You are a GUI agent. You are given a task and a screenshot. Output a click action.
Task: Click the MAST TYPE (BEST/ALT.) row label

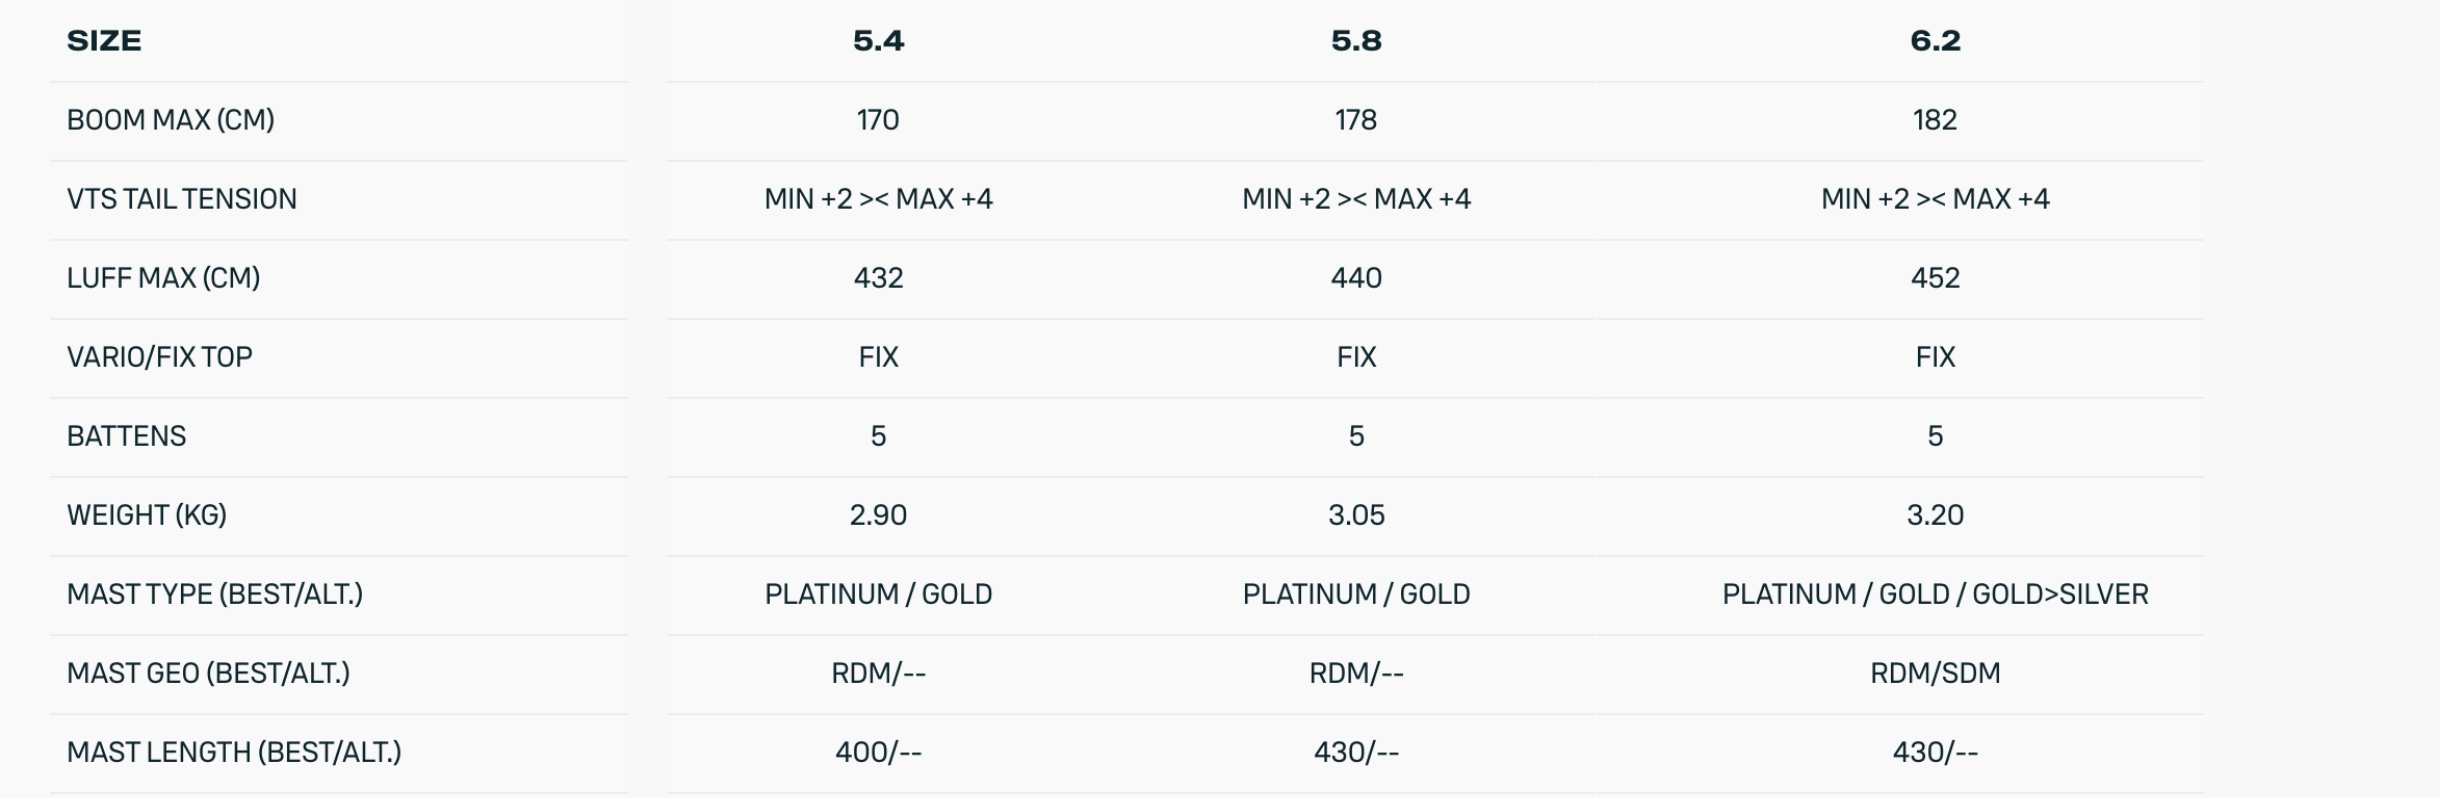tap(214, 594)
